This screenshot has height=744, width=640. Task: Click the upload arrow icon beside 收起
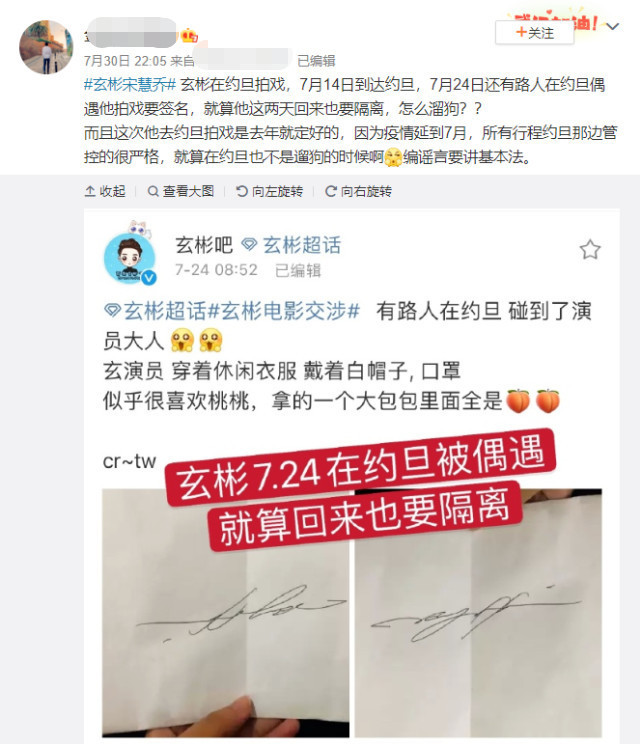90,191
